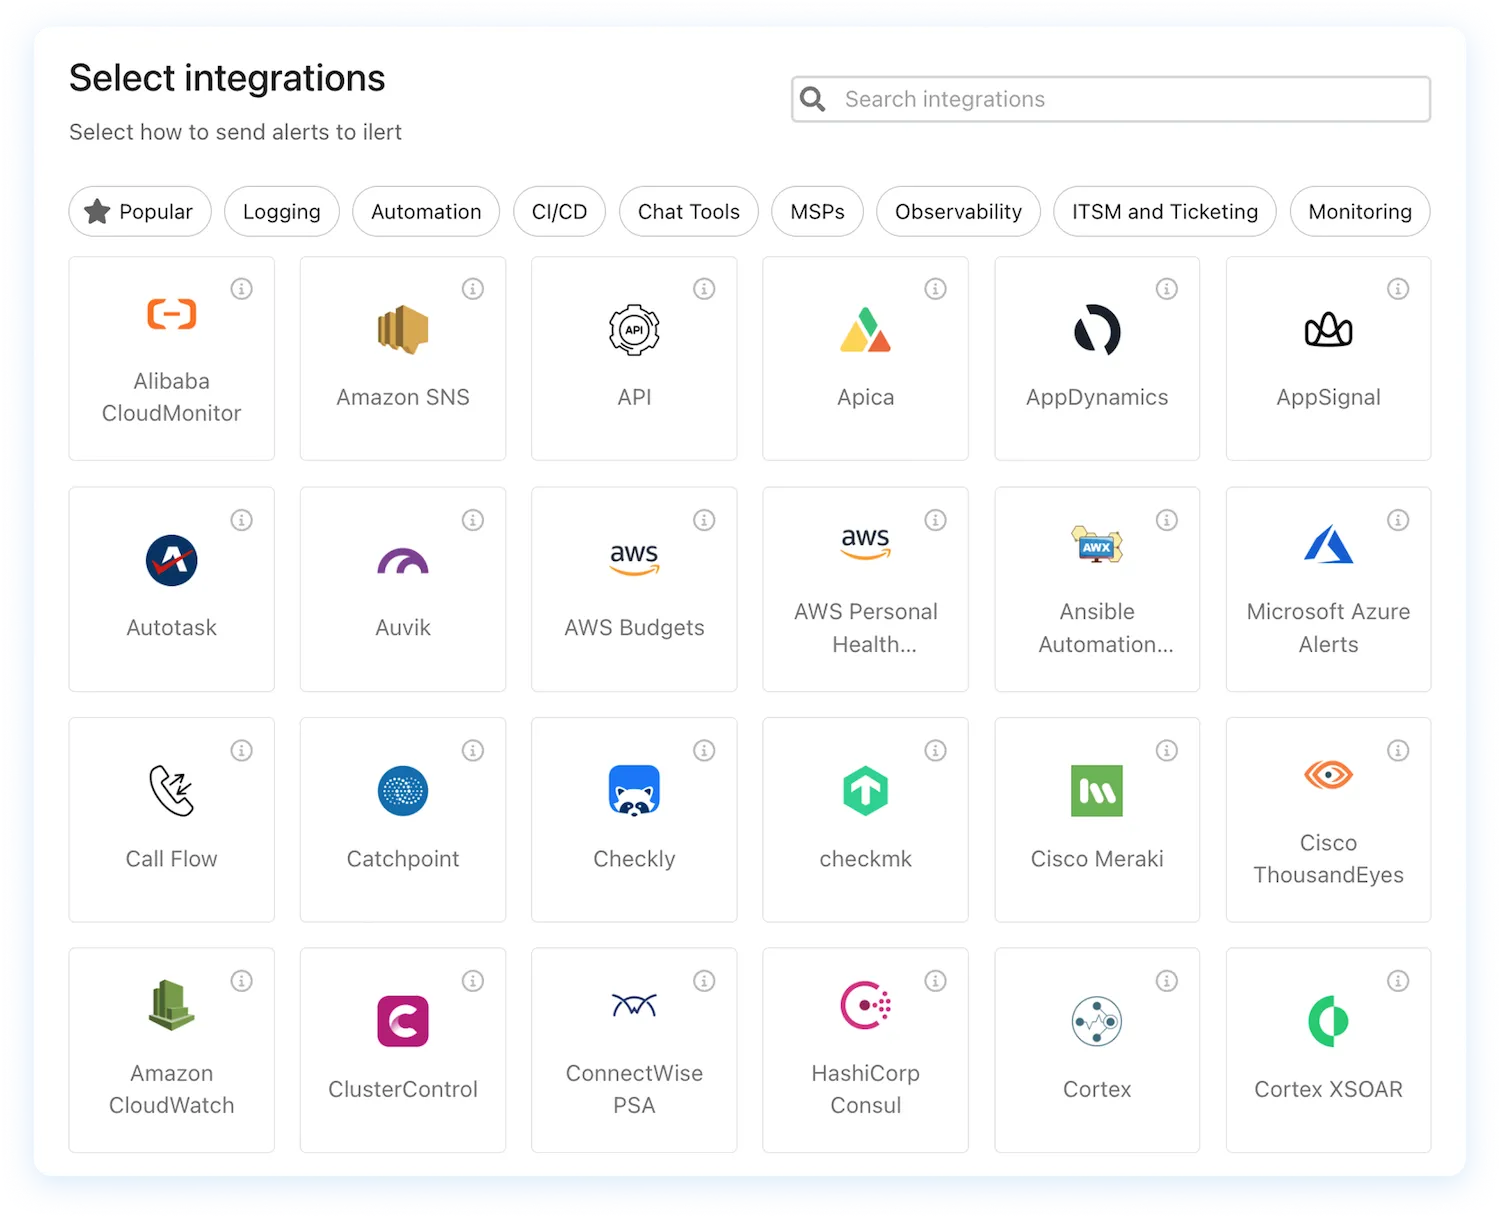Click the Alibaba CloudMonitor logo icon
The height and width of the screenshot is (1217, 1500).
172,314
